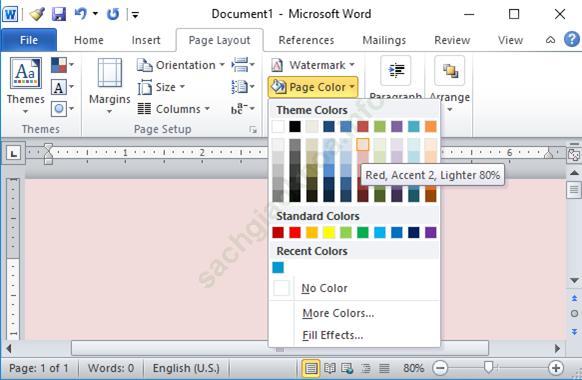Click the tab selector at ruler corner

pyautogui.click(x=14, y=153)
